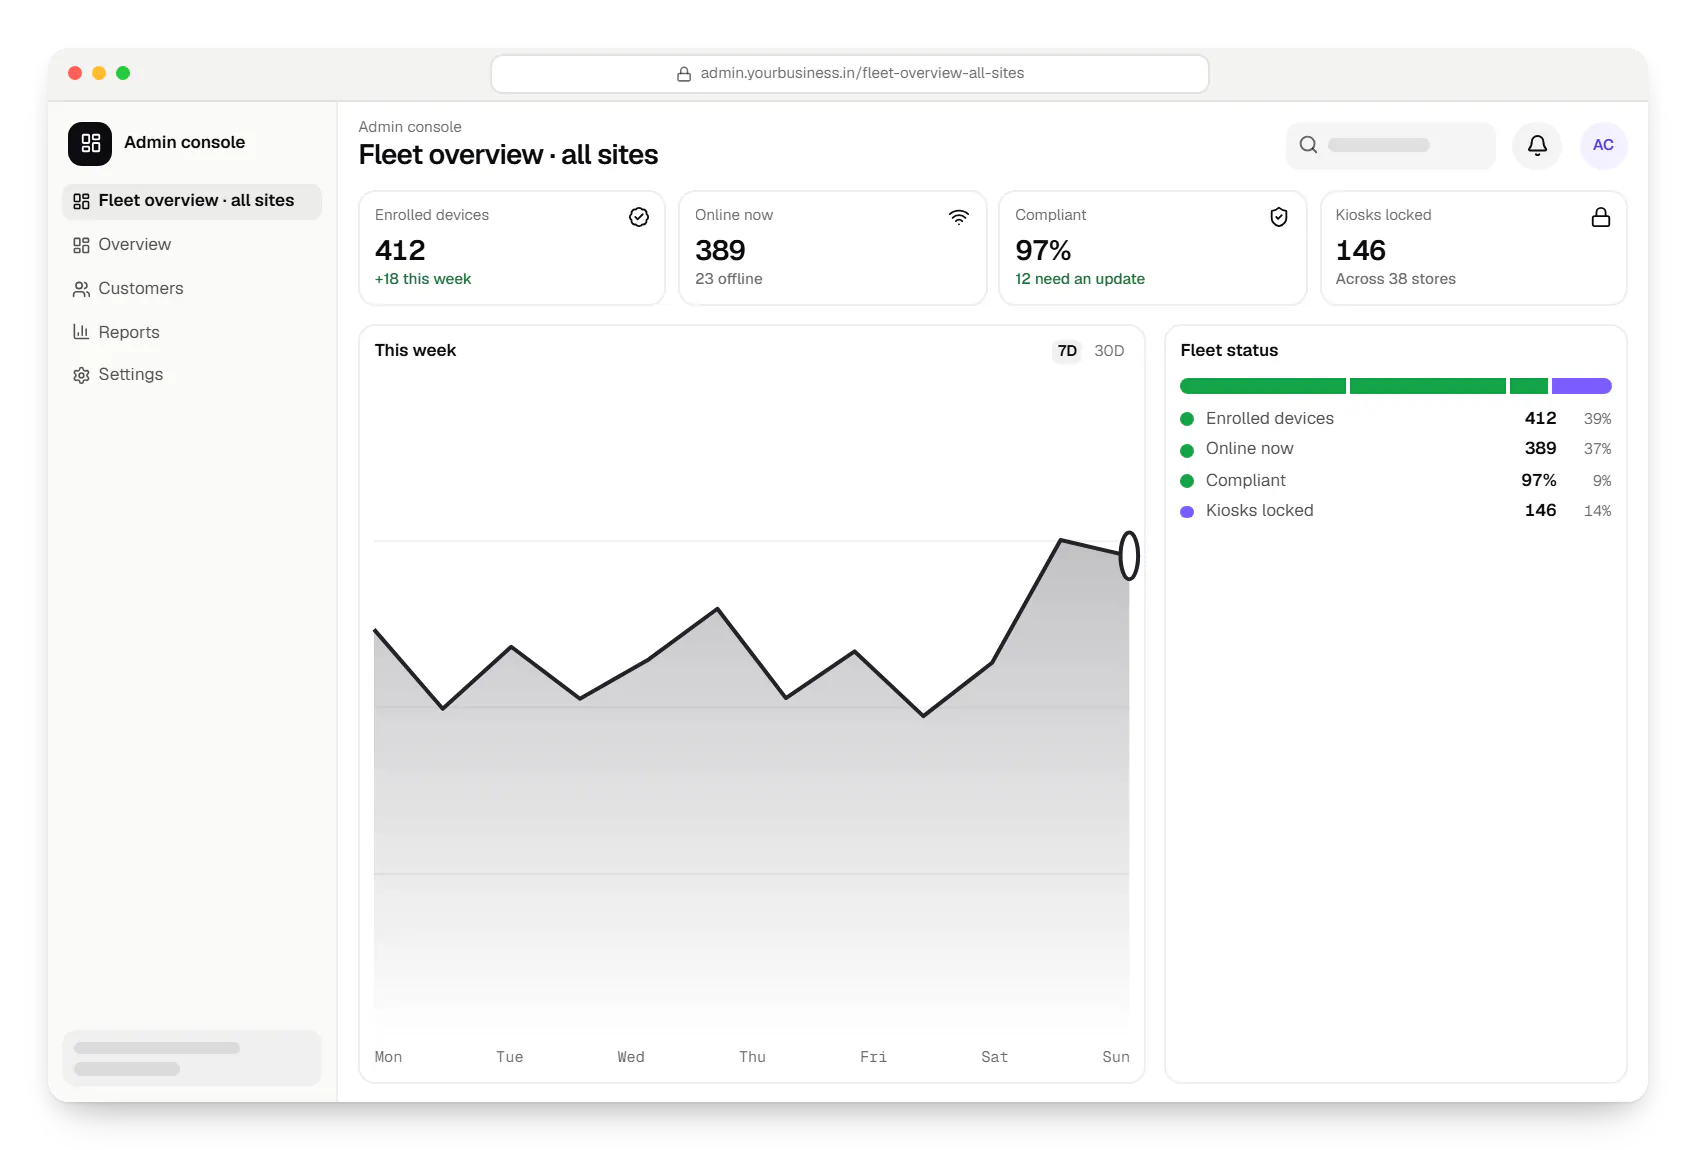Click the purple Kiosks locked bar segment

click(x=1581, y=386)
